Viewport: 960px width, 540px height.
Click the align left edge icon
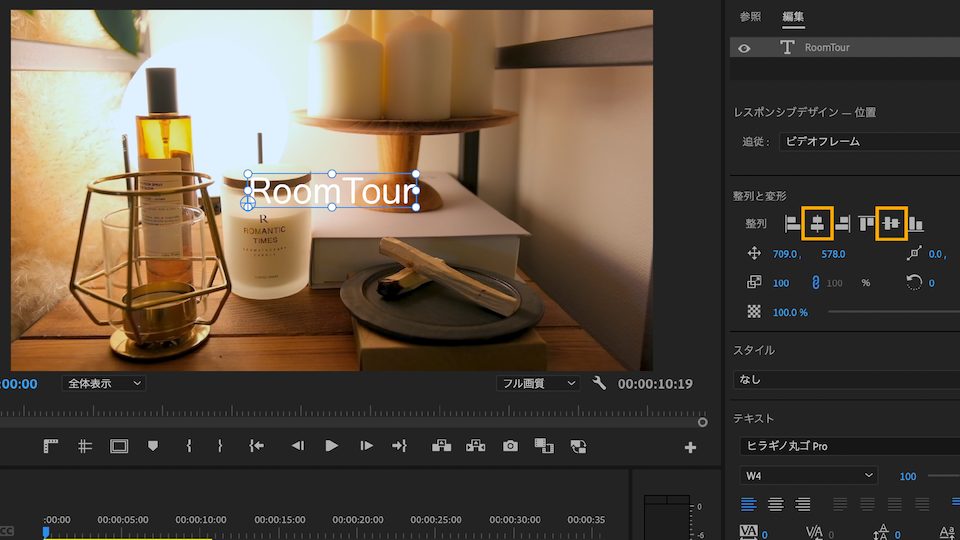click(x=793, y=224)
